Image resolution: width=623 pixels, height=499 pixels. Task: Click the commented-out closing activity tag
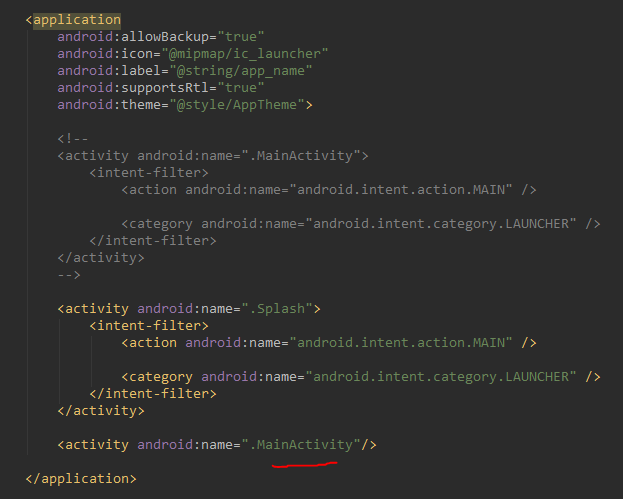coord(101,258)
